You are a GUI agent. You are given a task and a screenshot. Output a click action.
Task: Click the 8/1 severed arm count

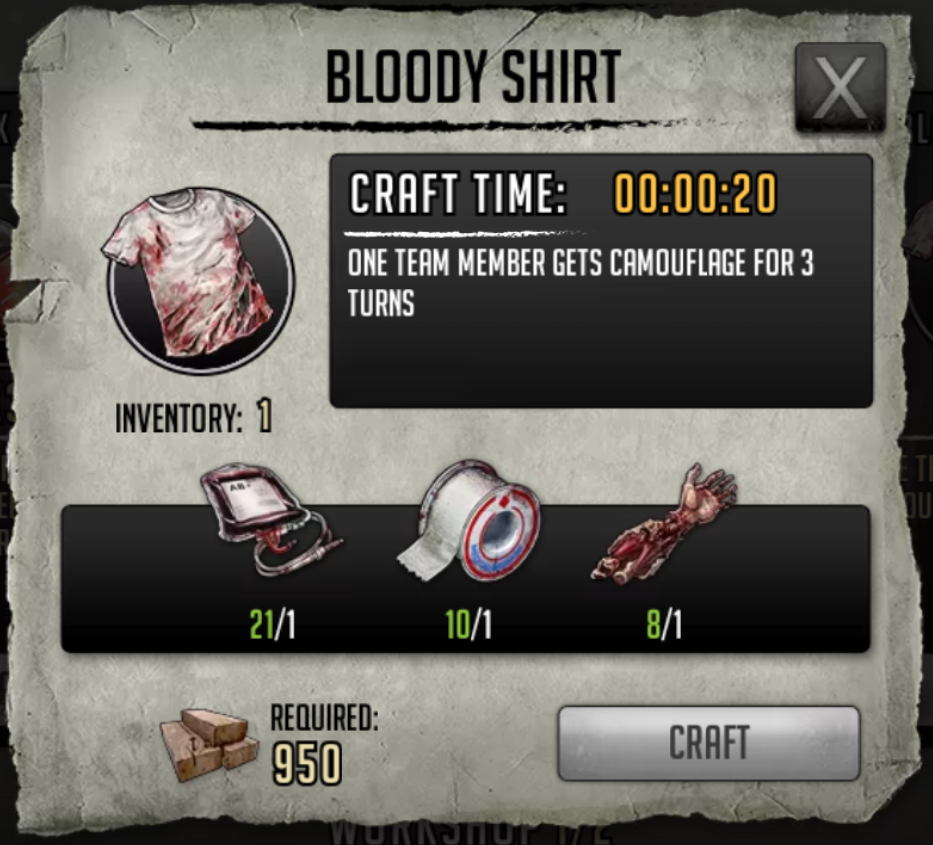pyautogui.click(x=664, y=625)
